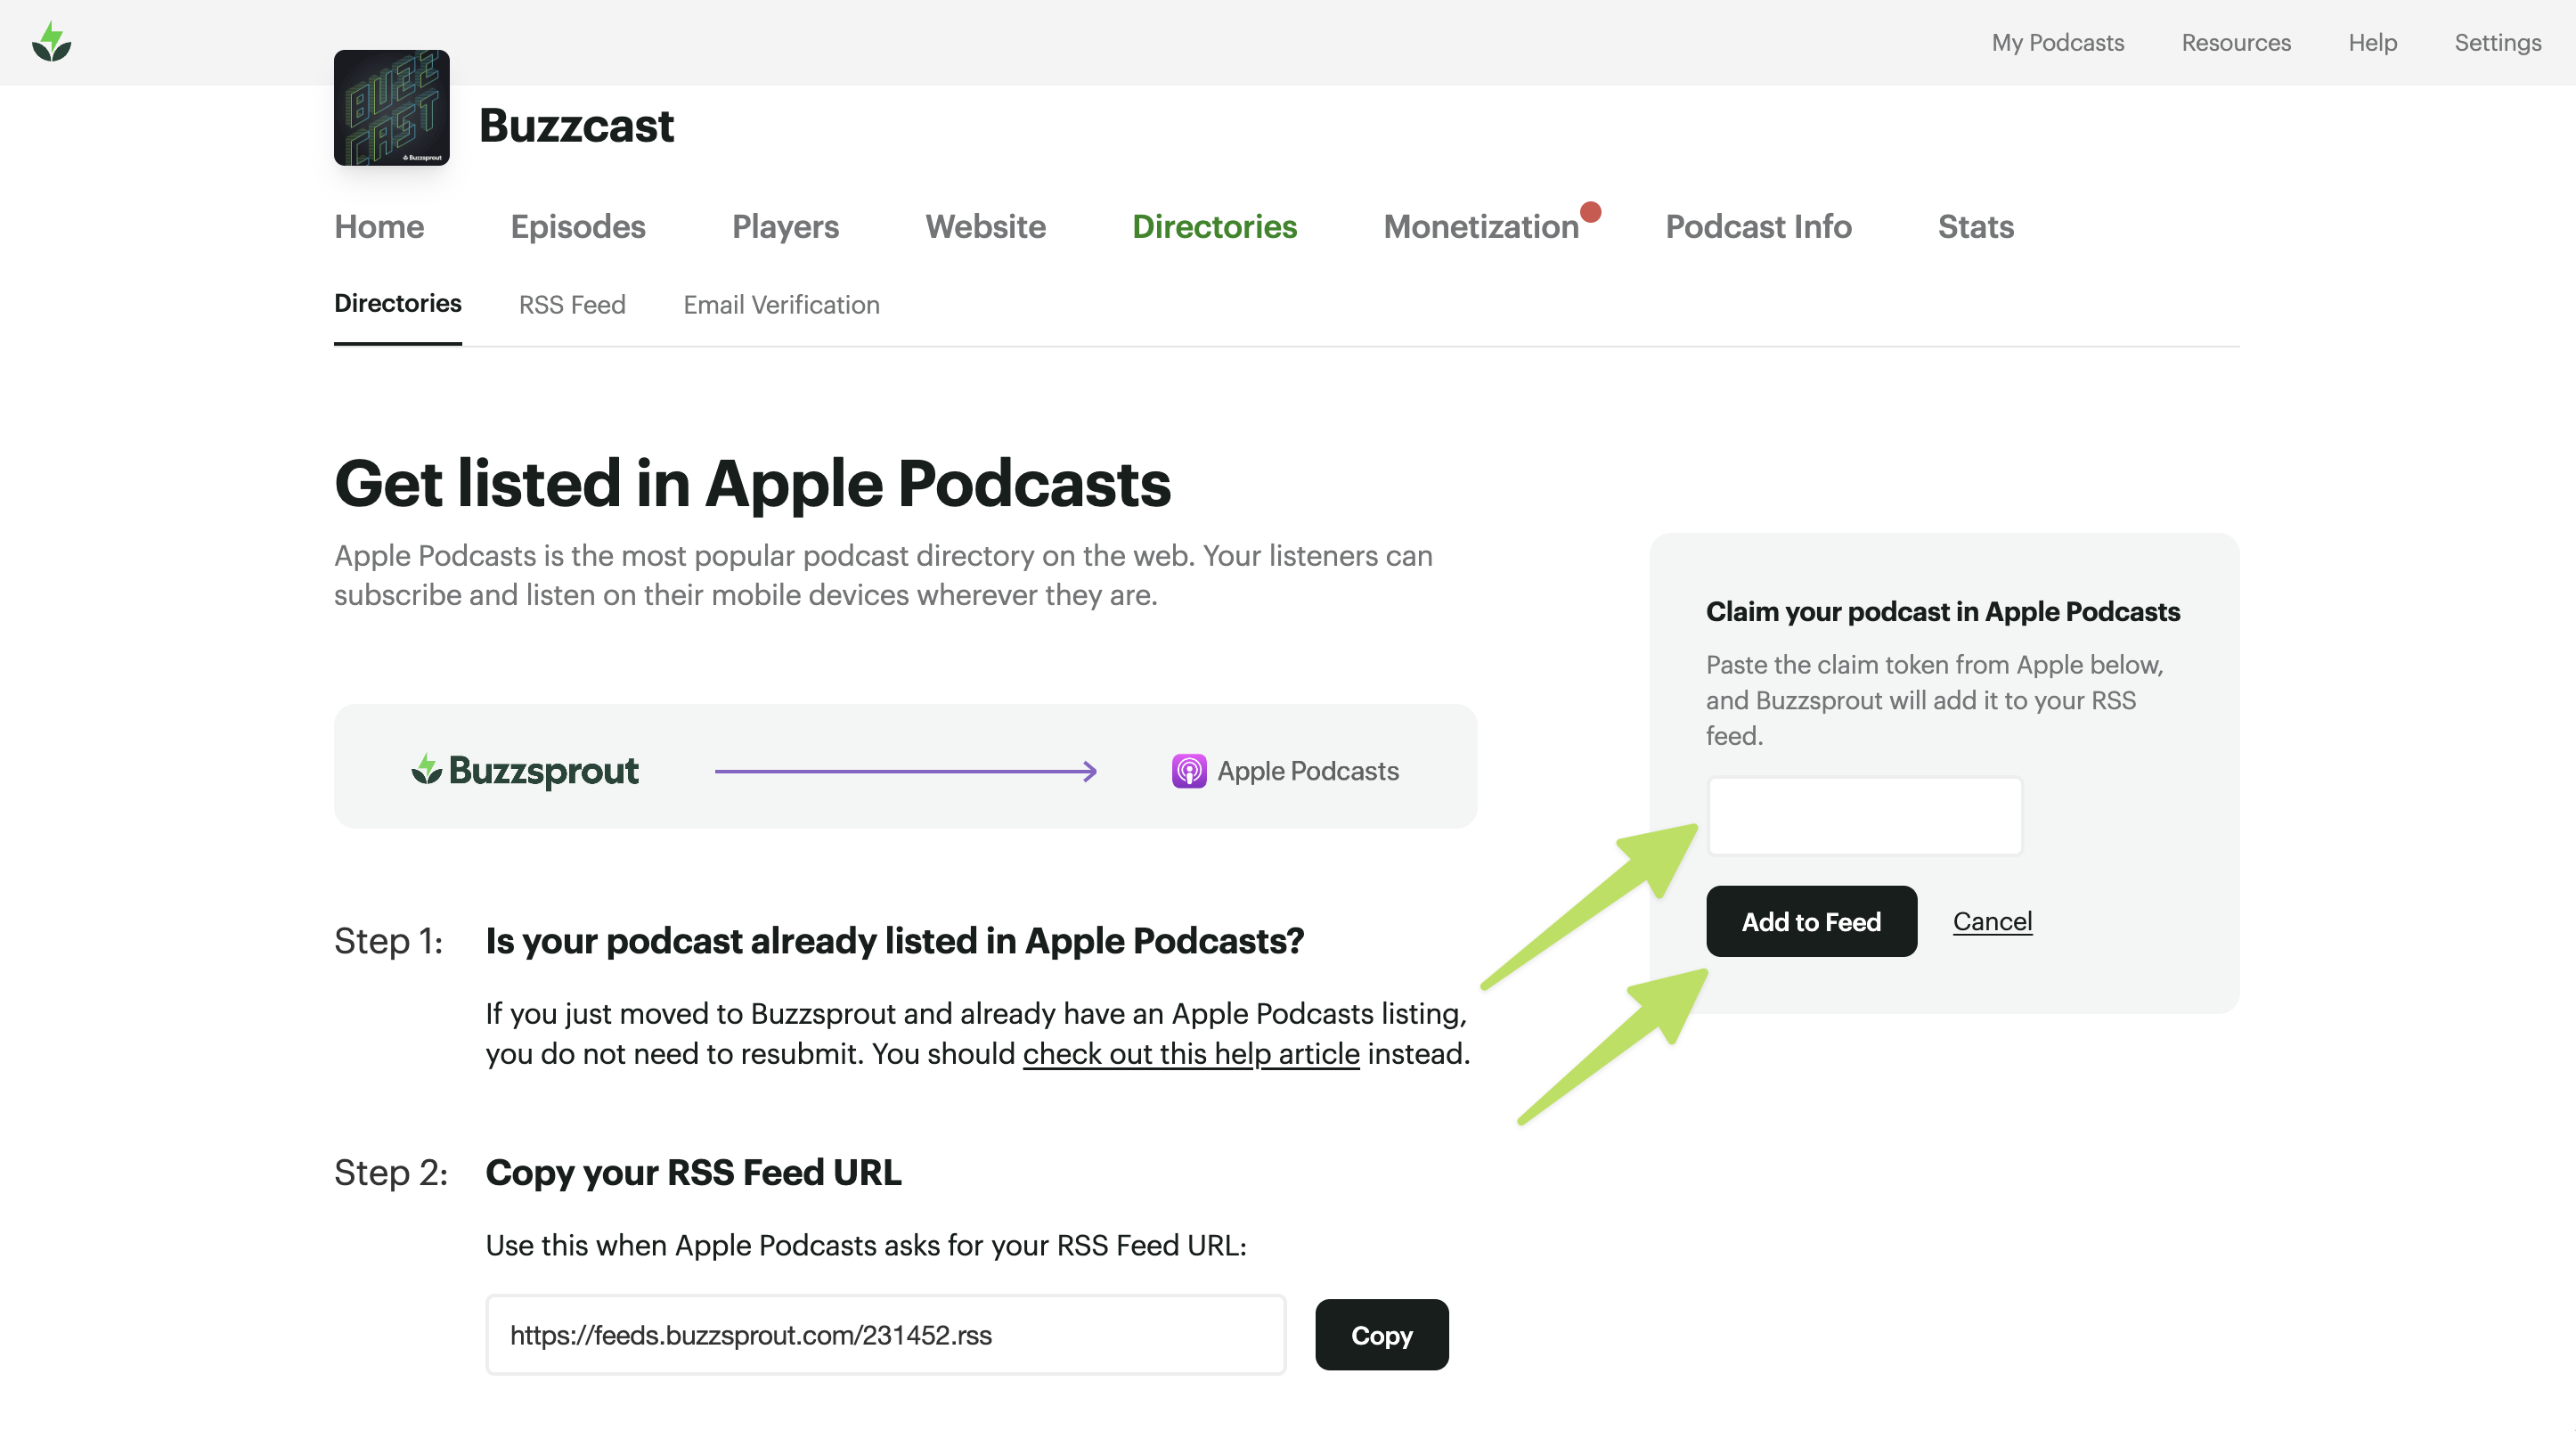
Task: Click the Cancel link
Action: pos(1992,921)
